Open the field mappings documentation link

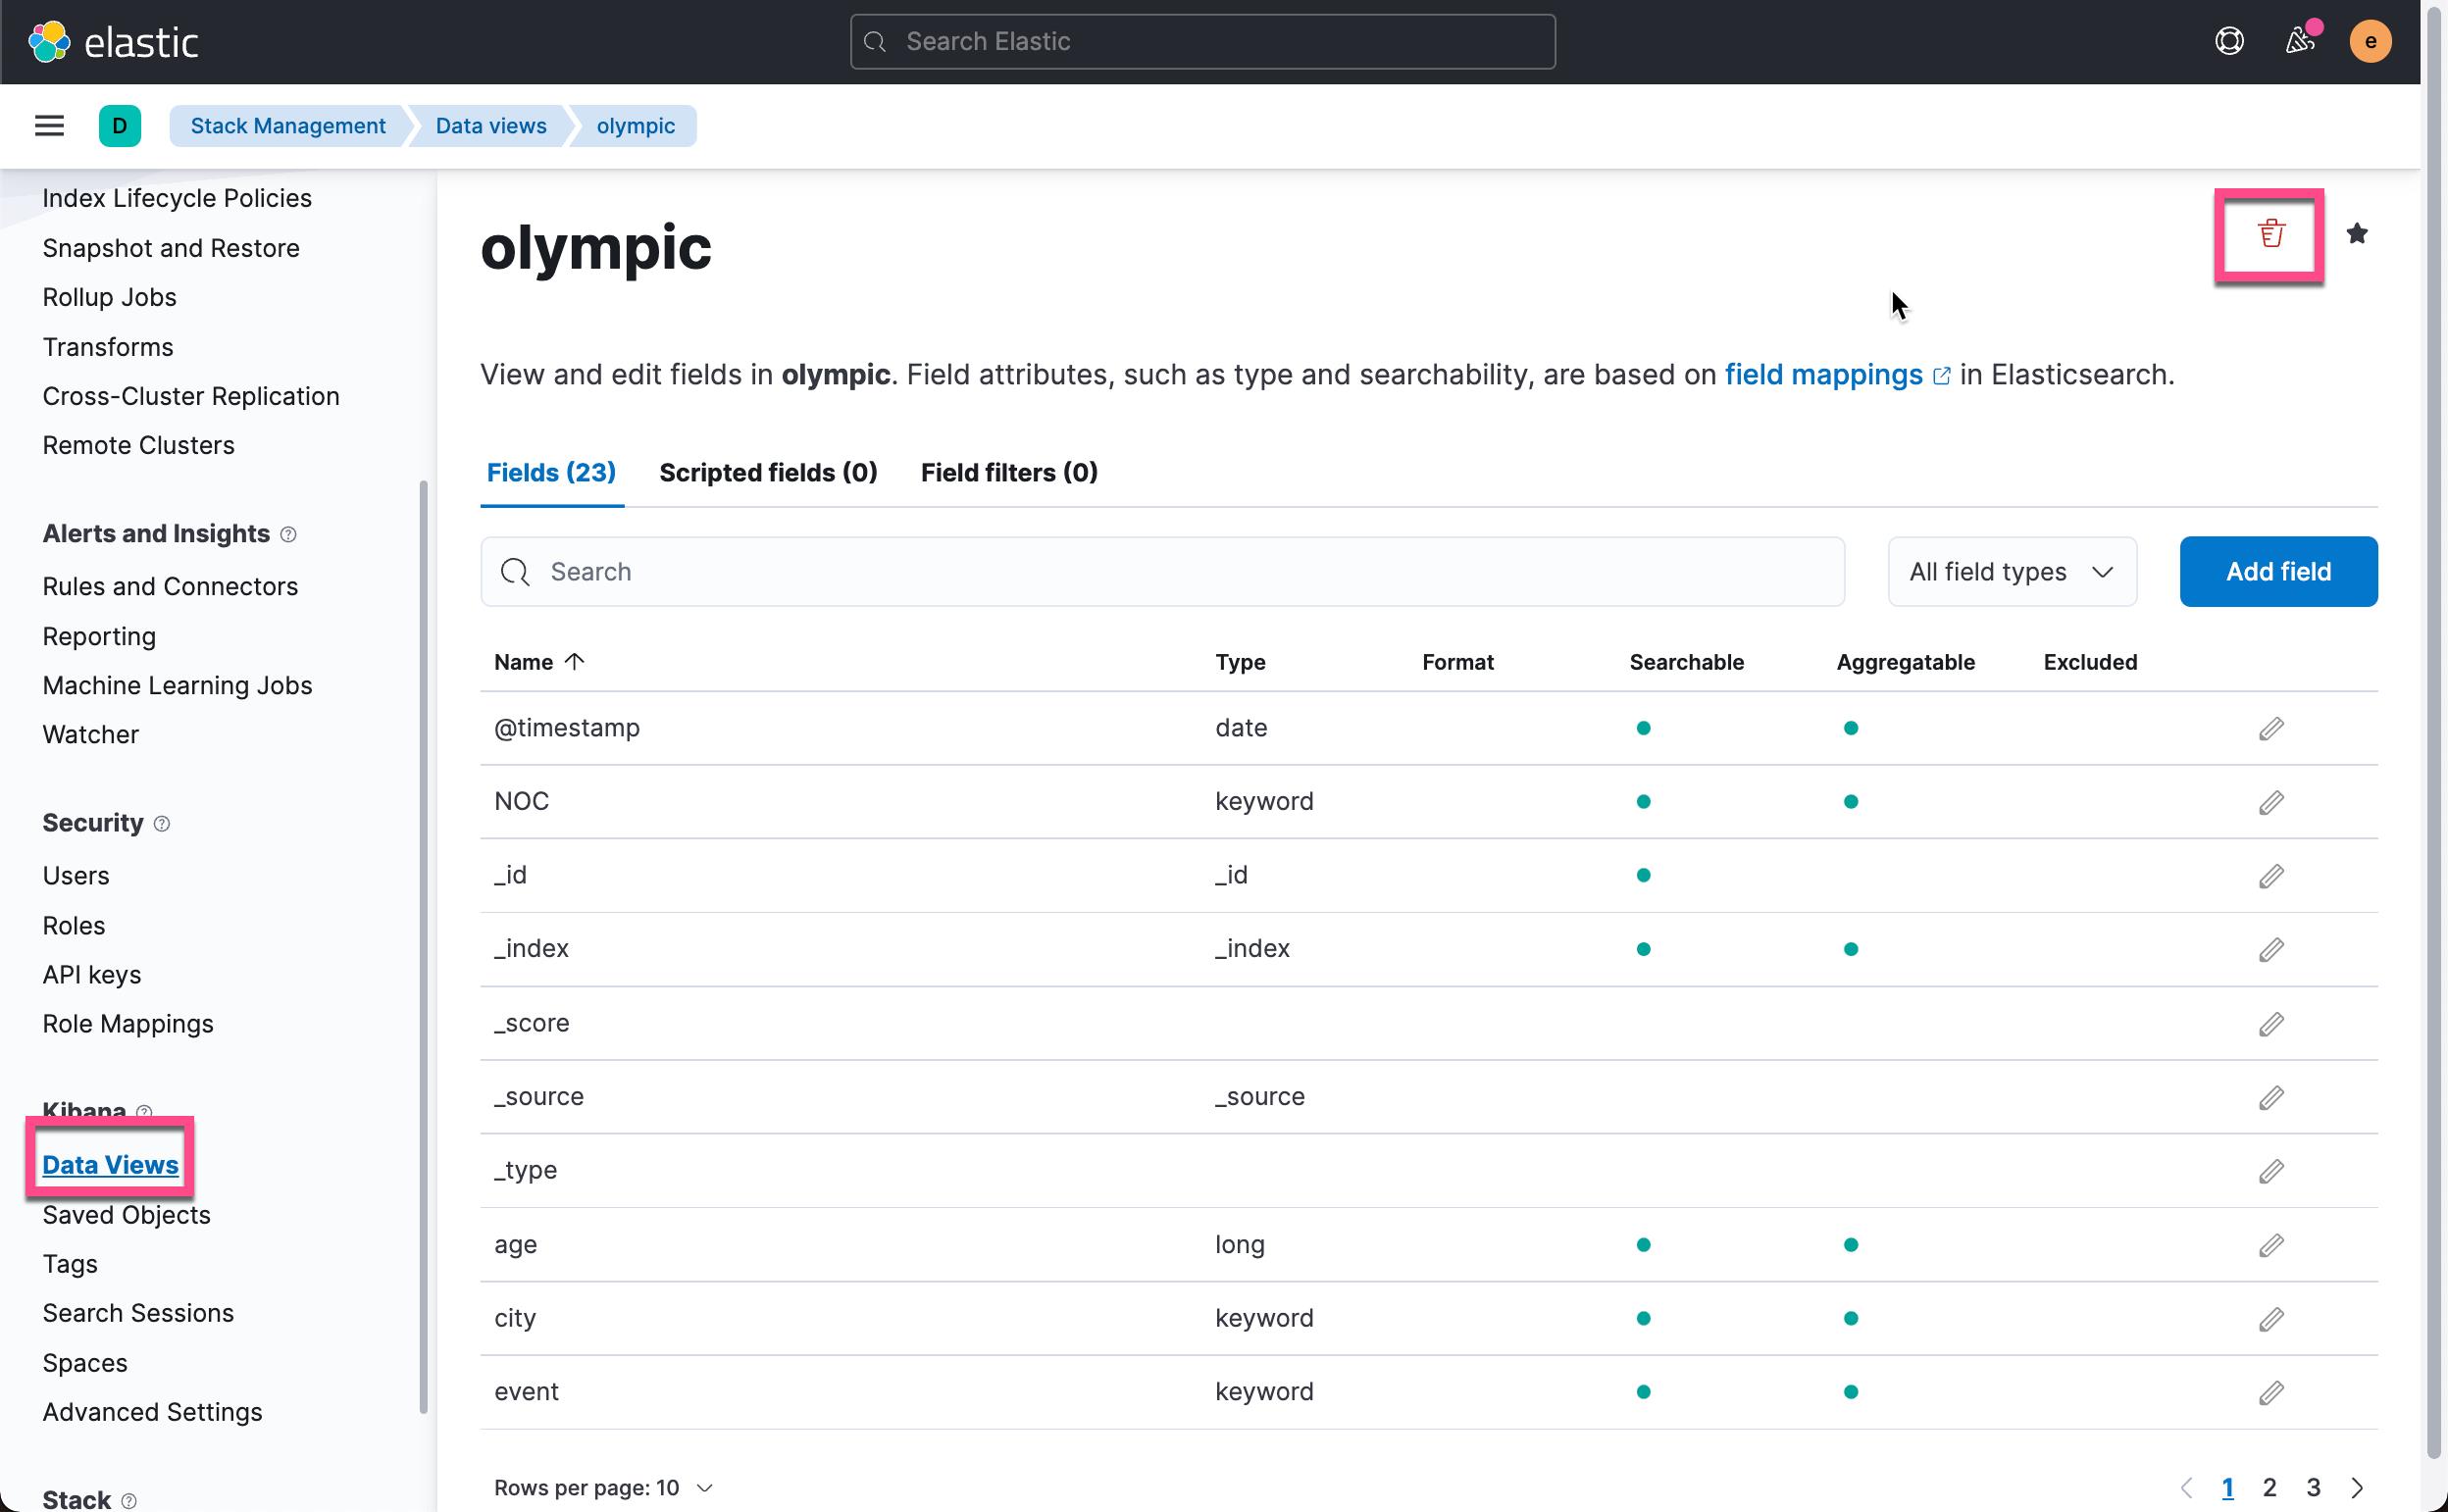[1837, 375]
